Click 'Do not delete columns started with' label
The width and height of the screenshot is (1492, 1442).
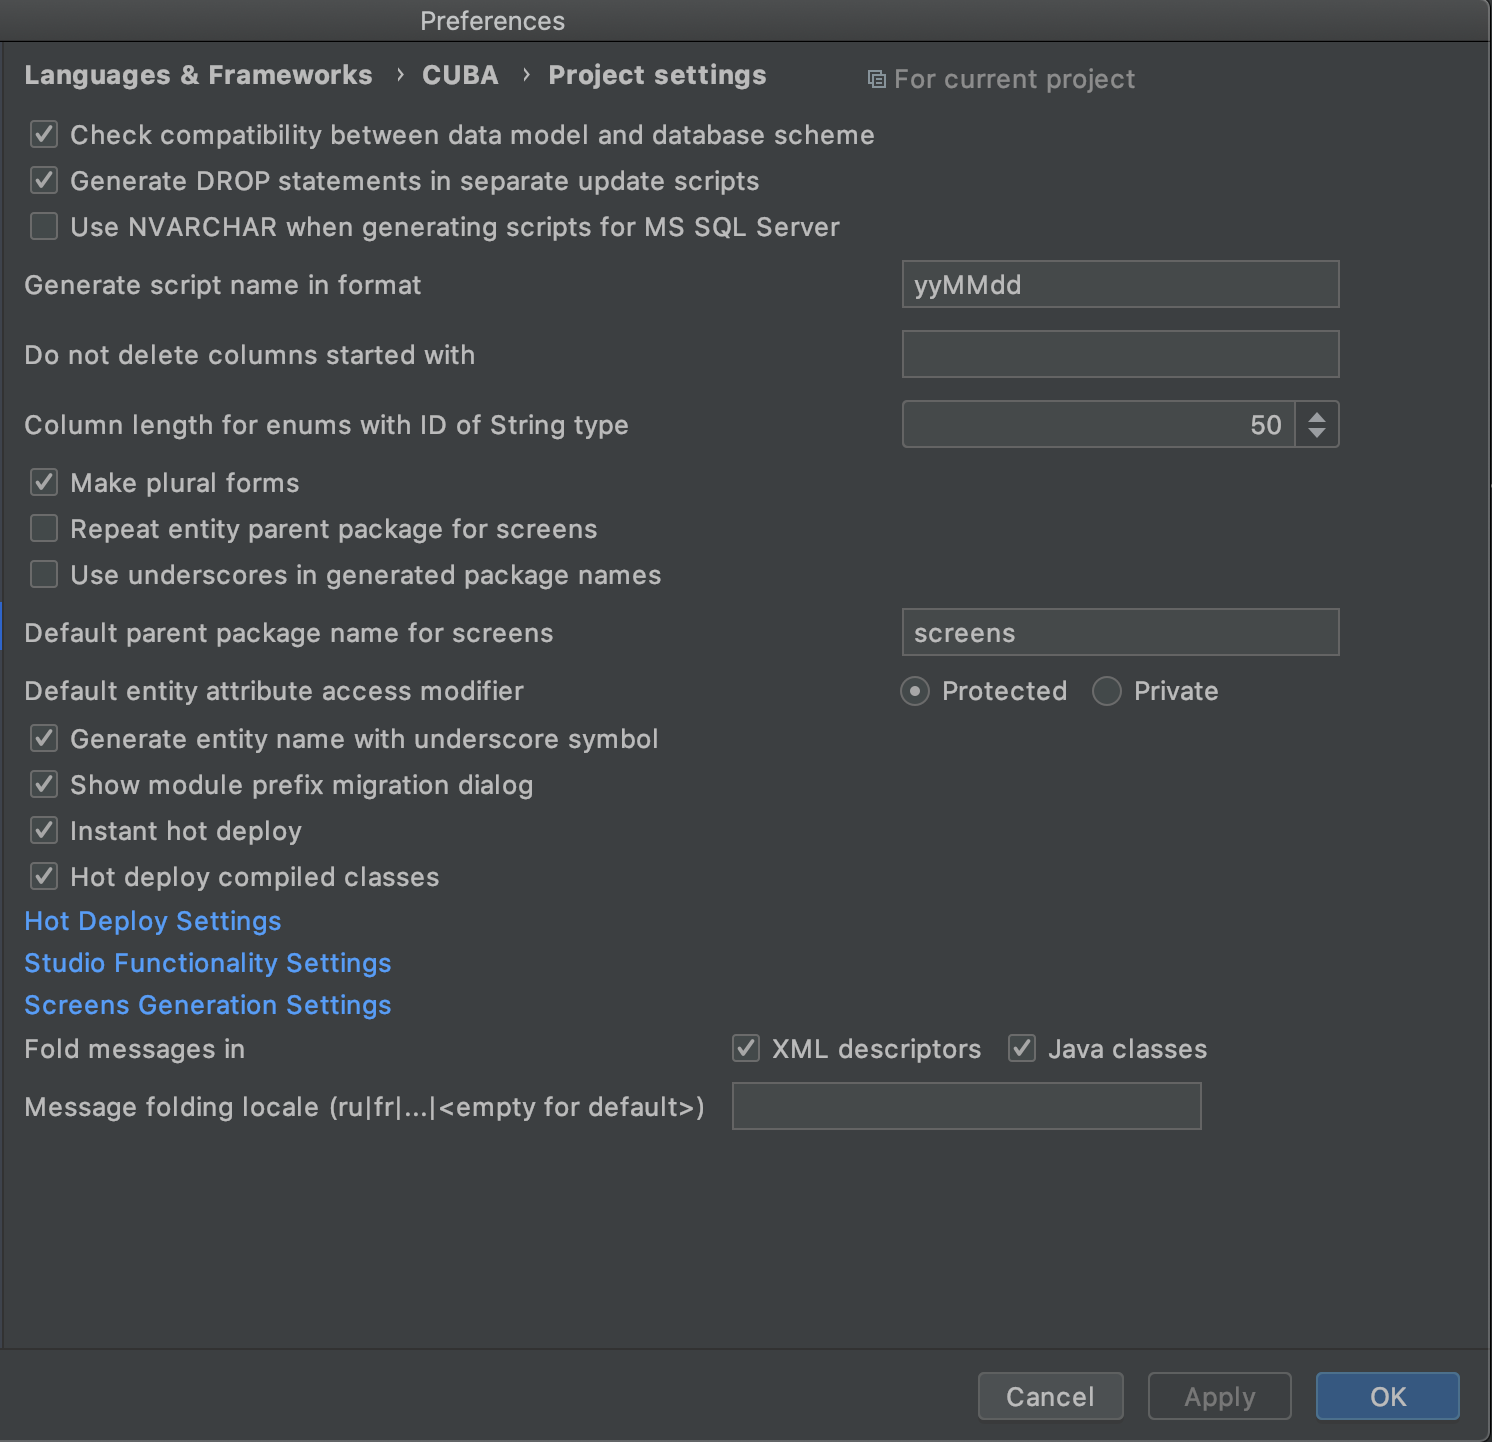coord(250,355)
